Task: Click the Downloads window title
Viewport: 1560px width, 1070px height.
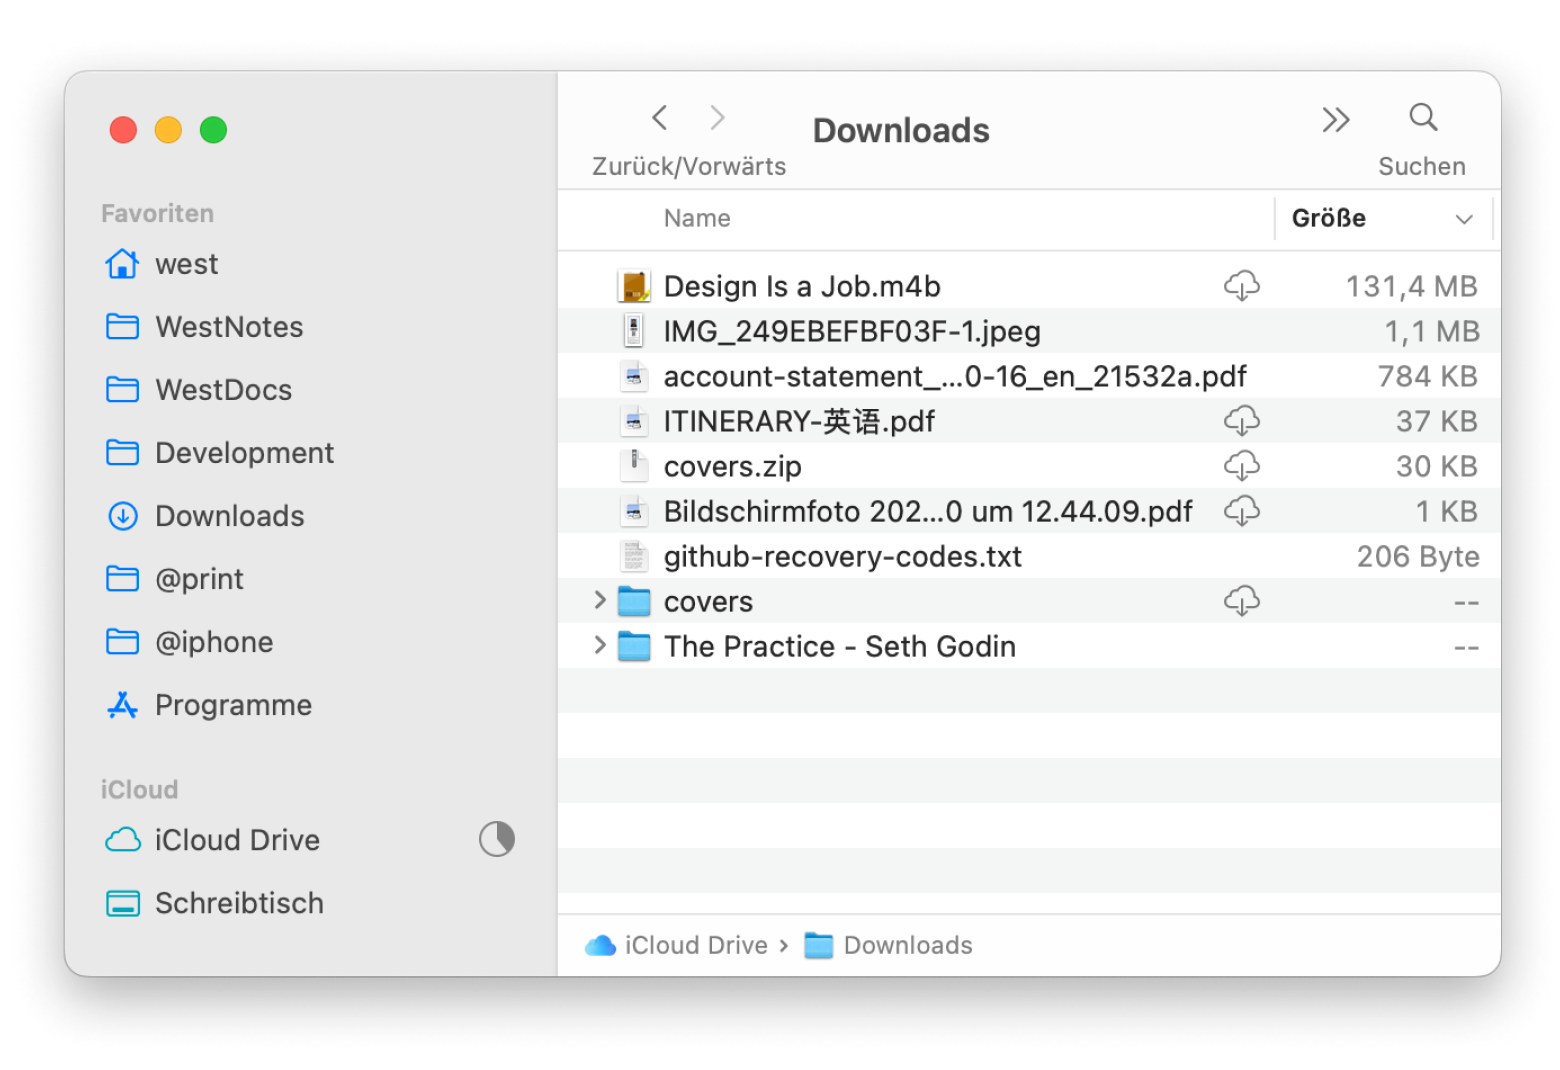Action: tap(901, 130)
